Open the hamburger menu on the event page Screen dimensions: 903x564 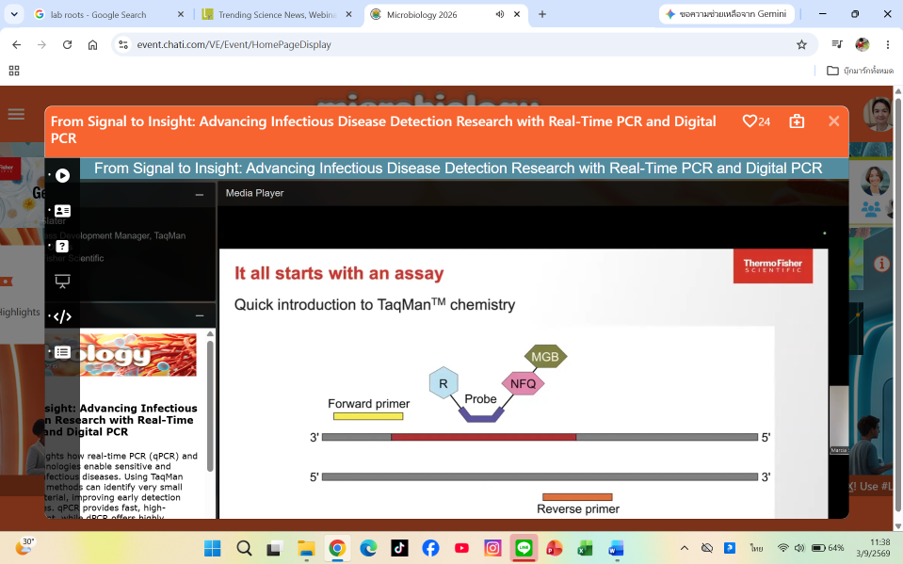point(16,114)
